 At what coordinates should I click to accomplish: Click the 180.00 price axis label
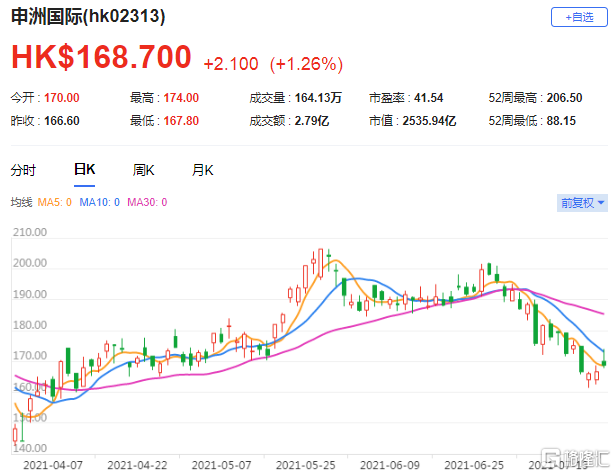click(30, 325)
